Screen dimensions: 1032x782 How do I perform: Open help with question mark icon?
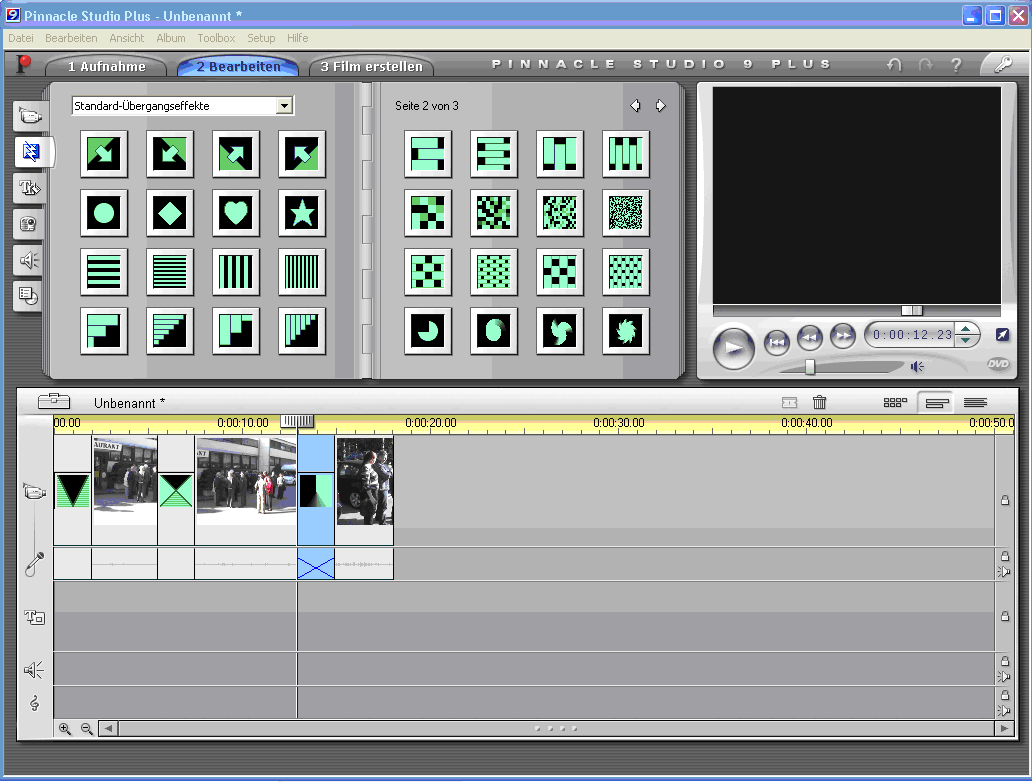[956, 65]
